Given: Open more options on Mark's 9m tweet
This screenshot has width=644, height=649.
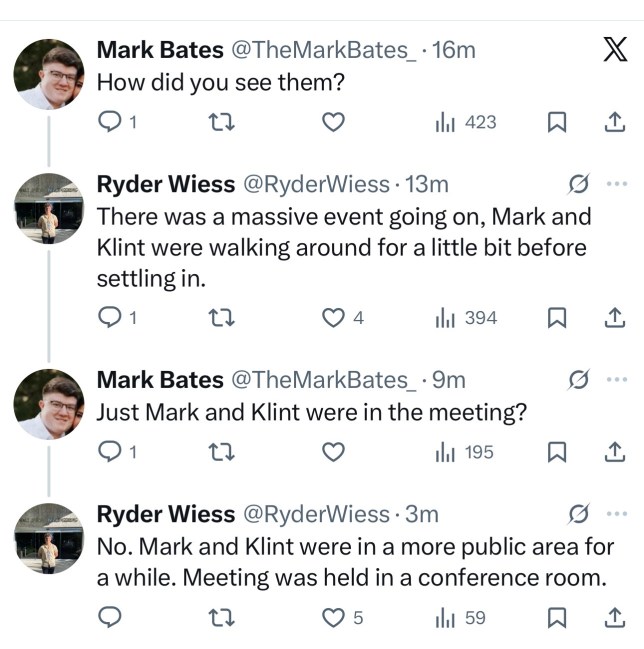Looking at the screenshot, I should pos(616,380).
